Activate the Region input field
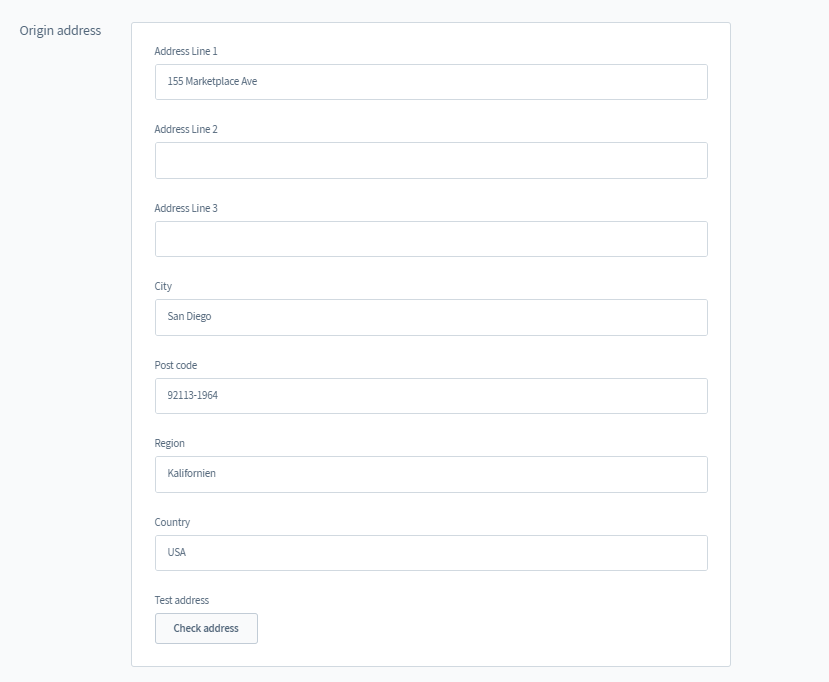 431,474
